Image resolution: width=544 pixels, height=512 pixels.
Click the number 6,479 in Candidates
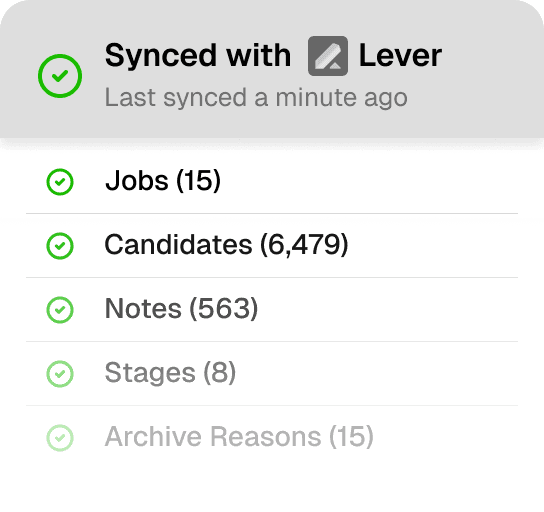(x=304, y=245)
